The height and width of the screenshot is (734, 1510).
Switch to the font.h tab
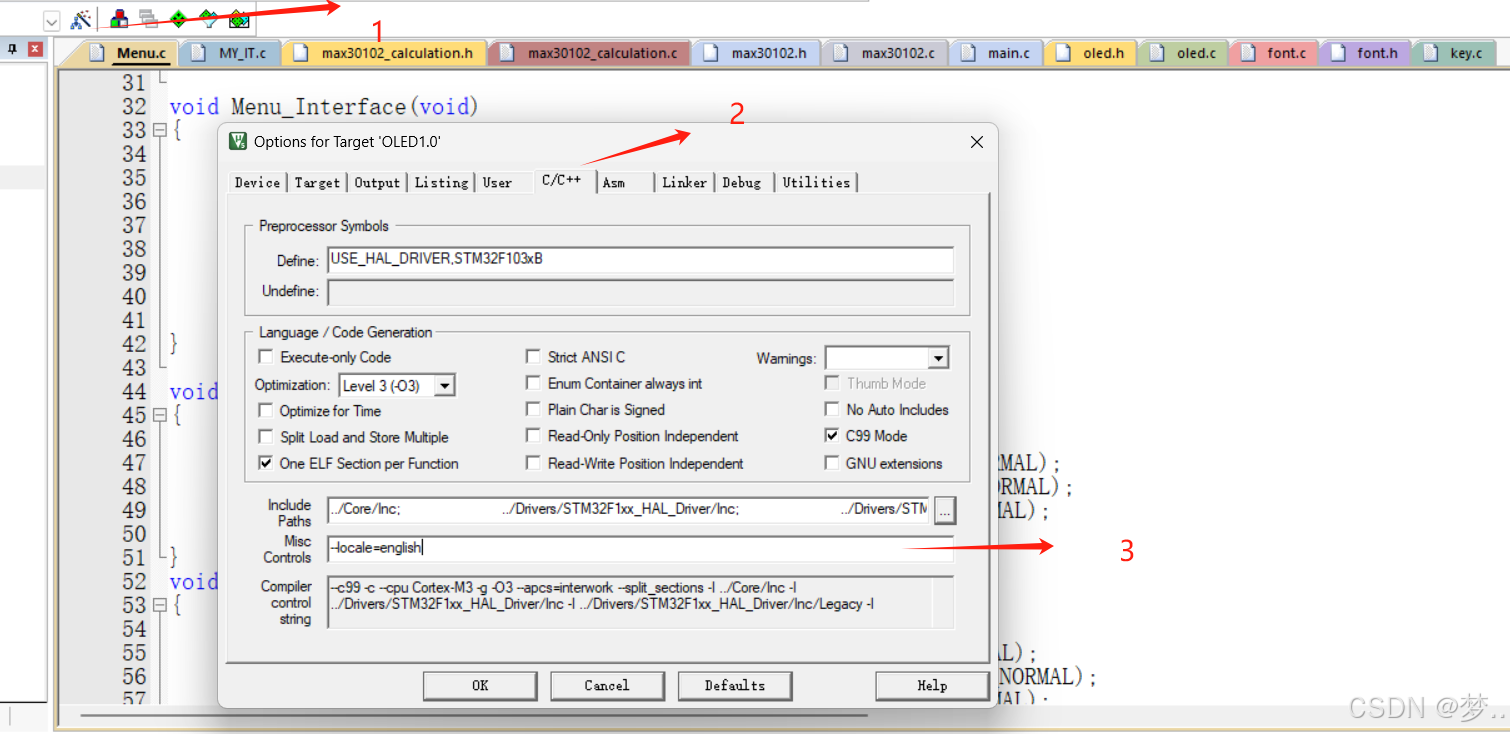[1365, 53]
